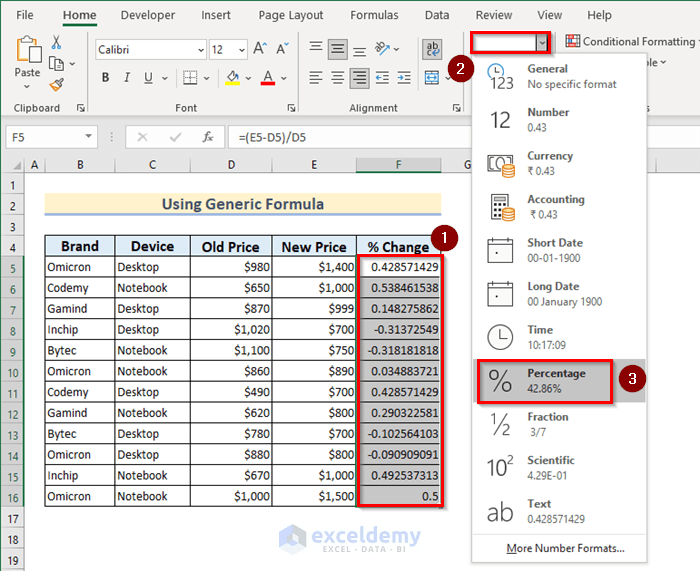Click Insert Function fx icon

208,137
